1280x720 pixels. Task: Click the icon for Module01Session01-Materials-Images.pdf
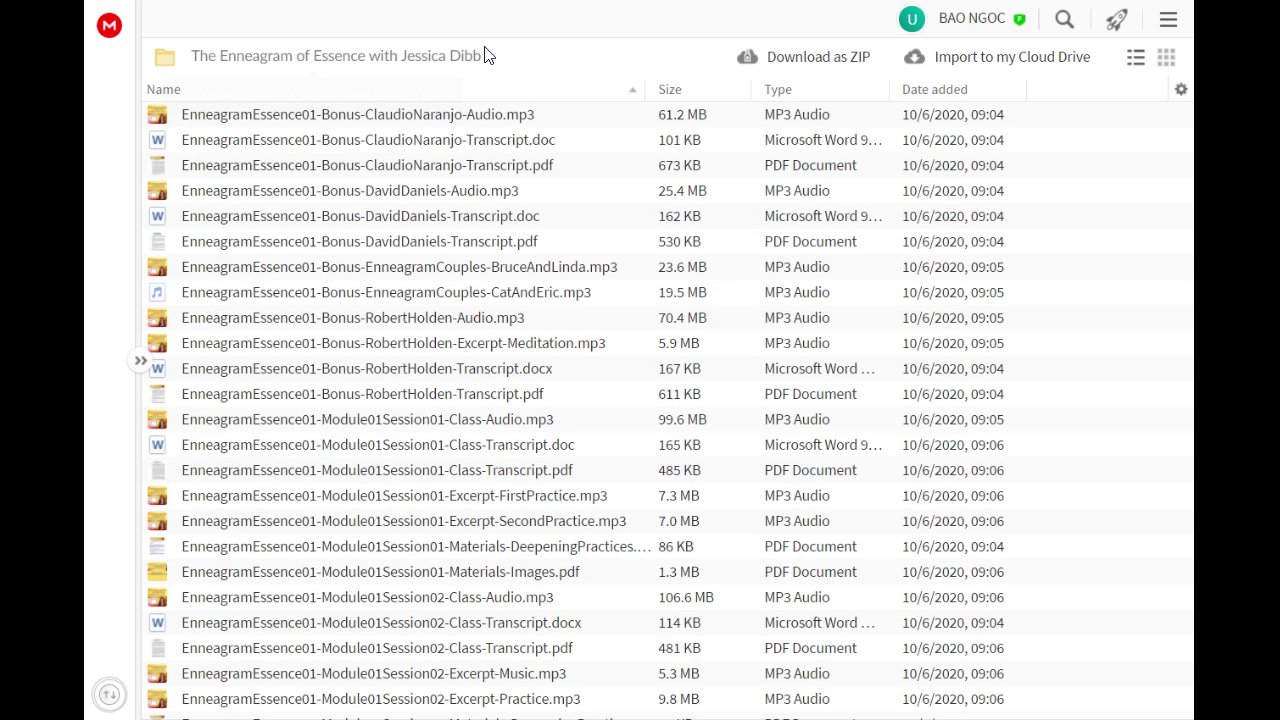157,572
